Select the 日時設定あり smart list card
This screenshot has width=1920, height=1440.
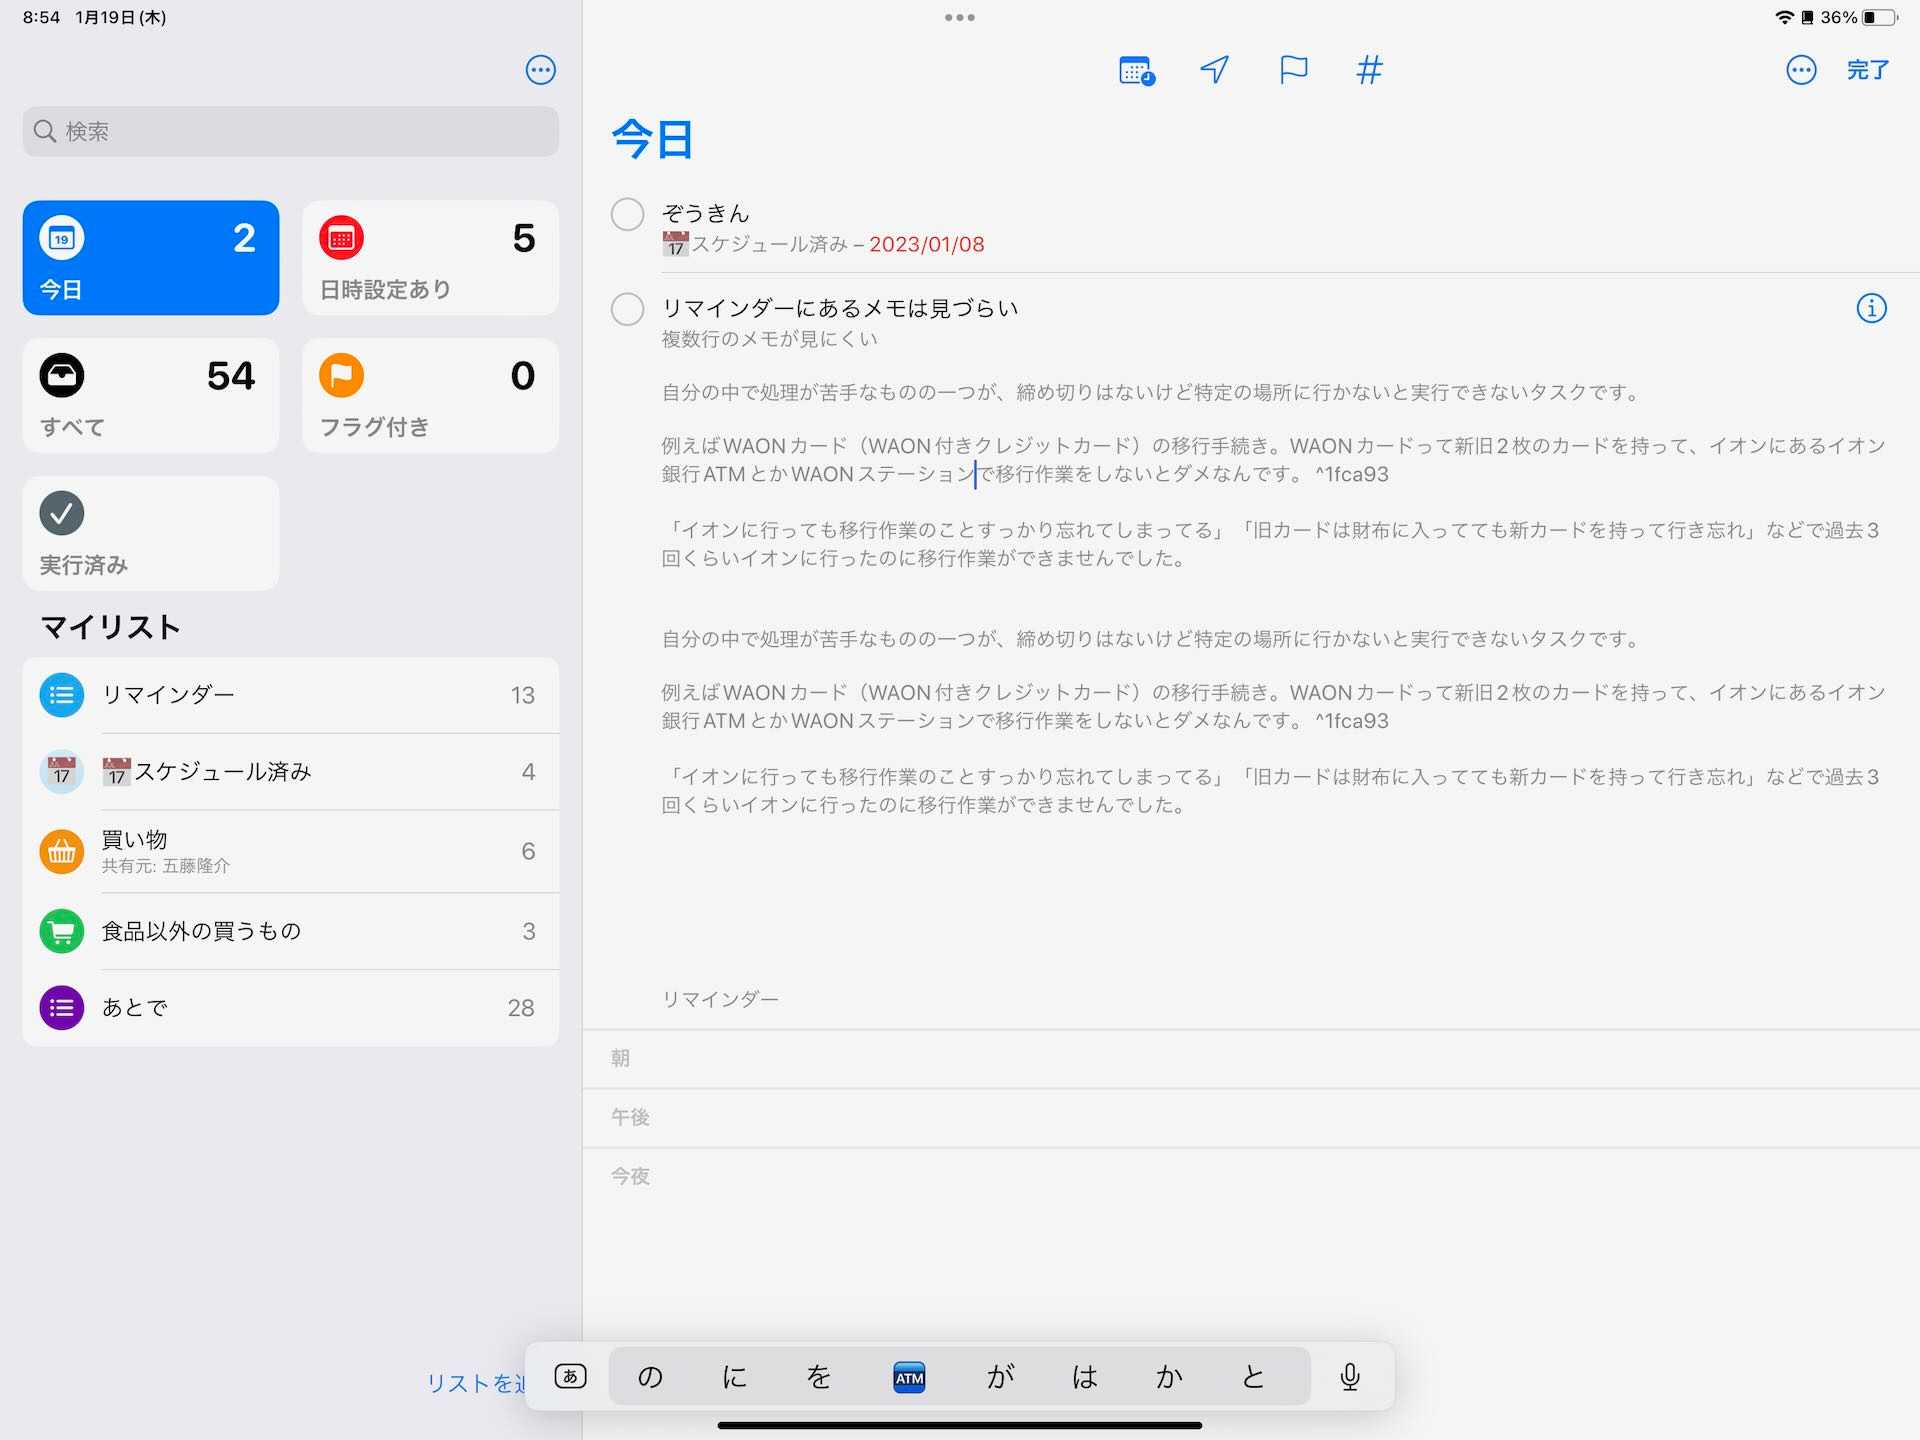pyautogui.click(x=430, y=258)
